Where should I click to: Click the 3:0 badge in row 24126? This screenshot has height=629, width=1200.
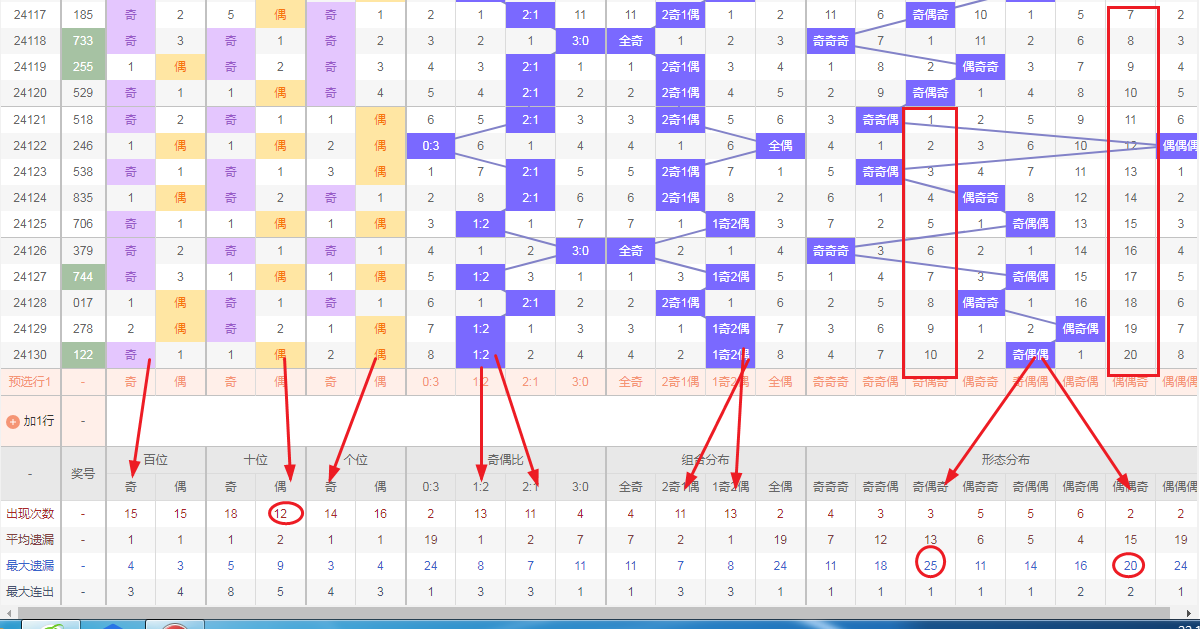(580, 250)
